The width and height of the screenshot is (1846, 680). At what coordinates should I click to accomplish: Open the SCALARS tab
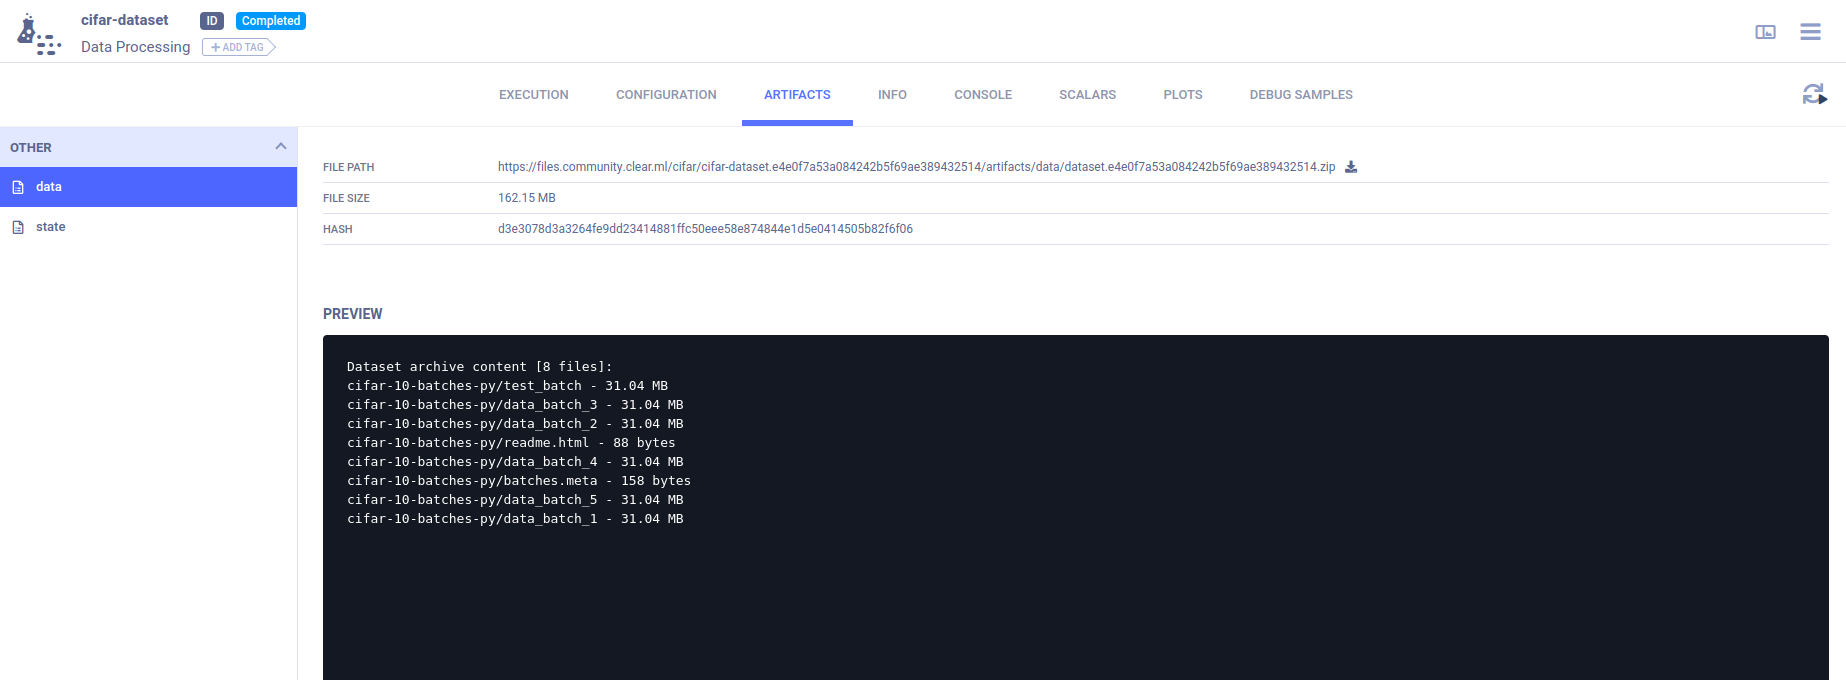(x=1087, y=95)
